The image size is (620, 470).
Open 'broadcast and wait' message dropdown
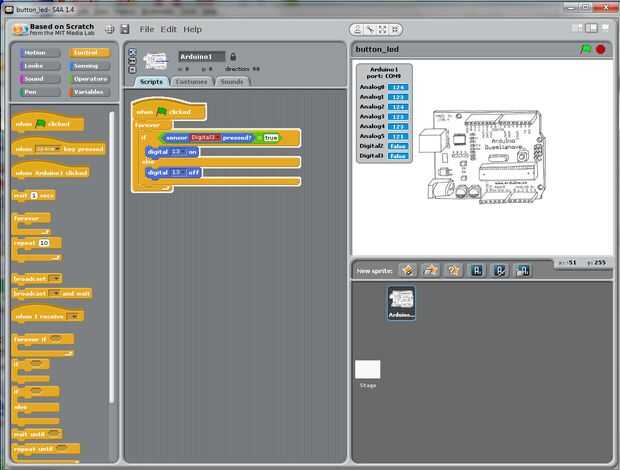[x=54, y=293]
